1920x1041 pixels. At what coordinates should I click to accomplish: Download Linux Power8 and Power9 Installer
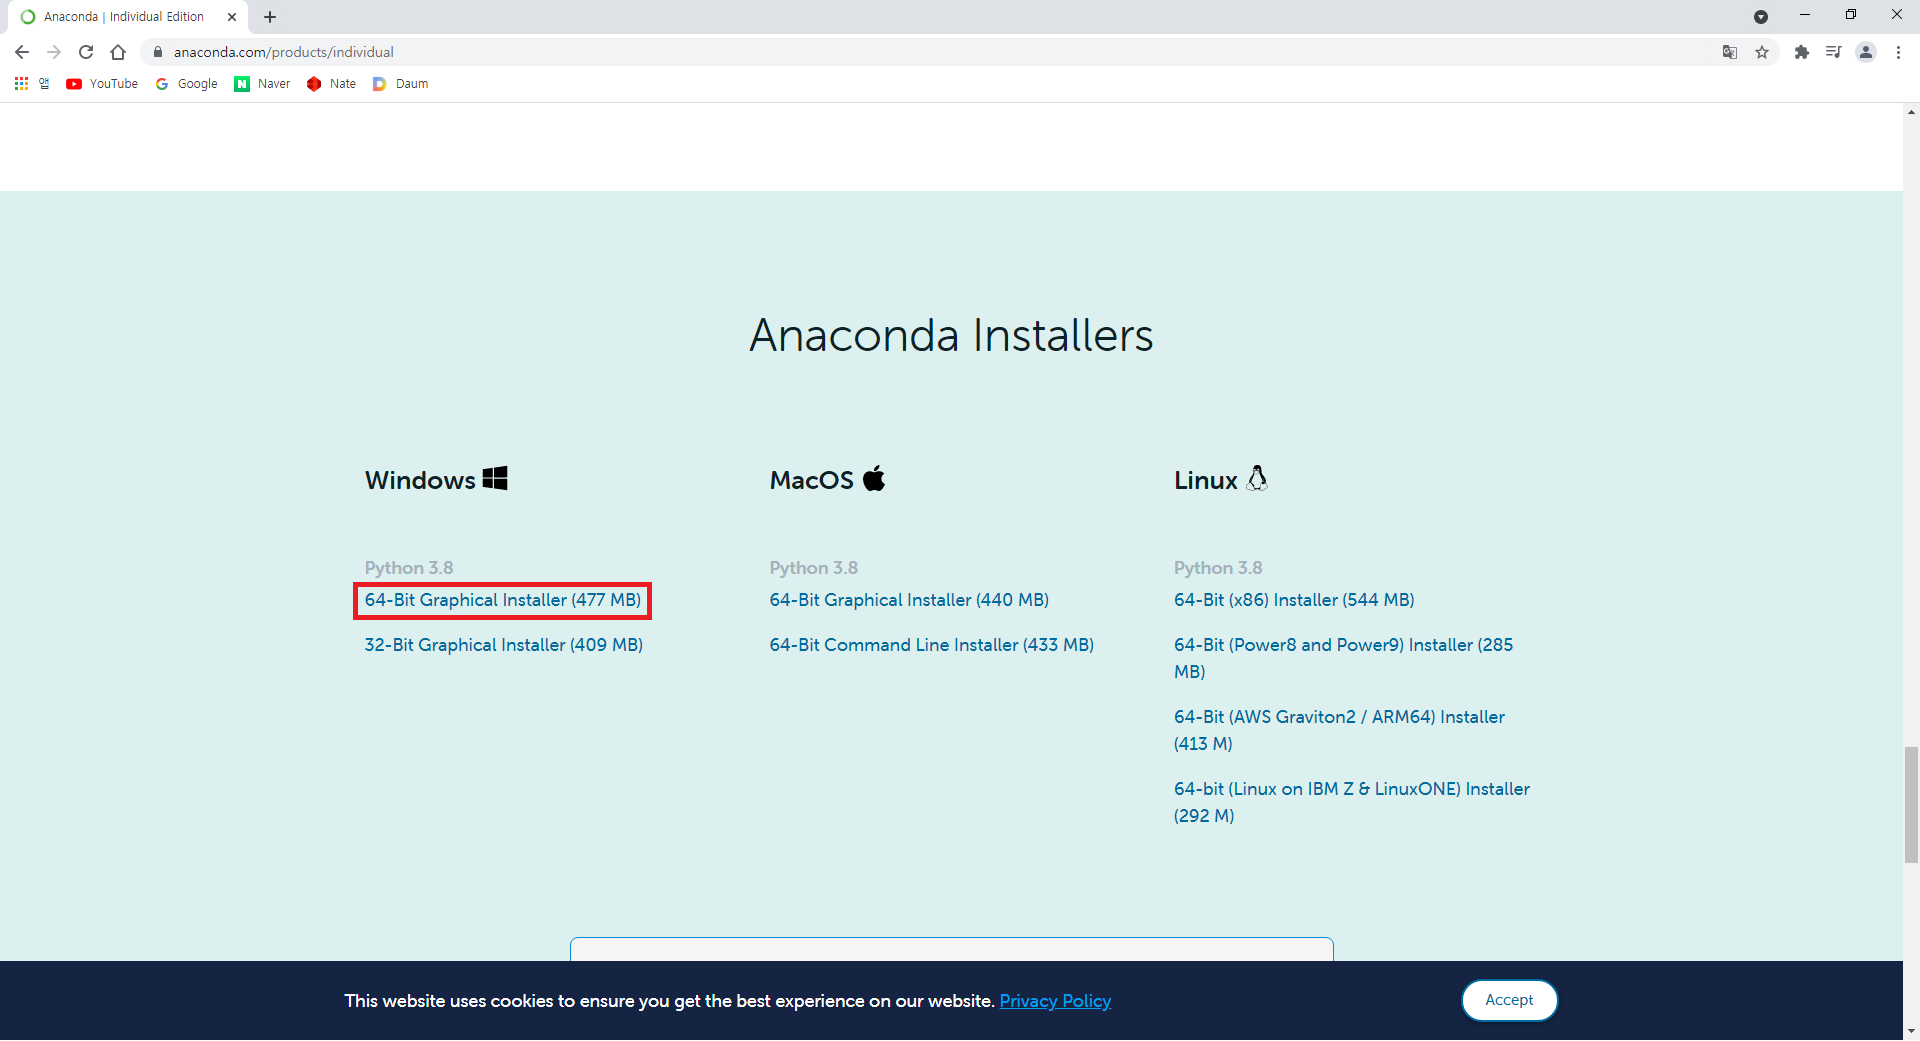[x=1343, y=658]
